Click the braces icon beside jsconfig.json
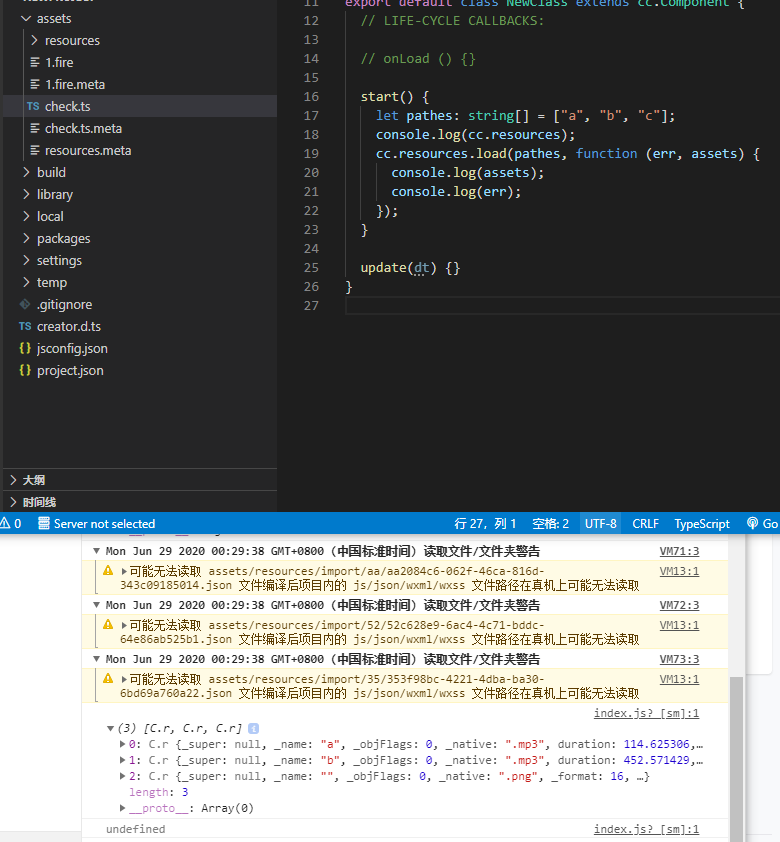Screen dimensions: 780x842 click(25, 349)
